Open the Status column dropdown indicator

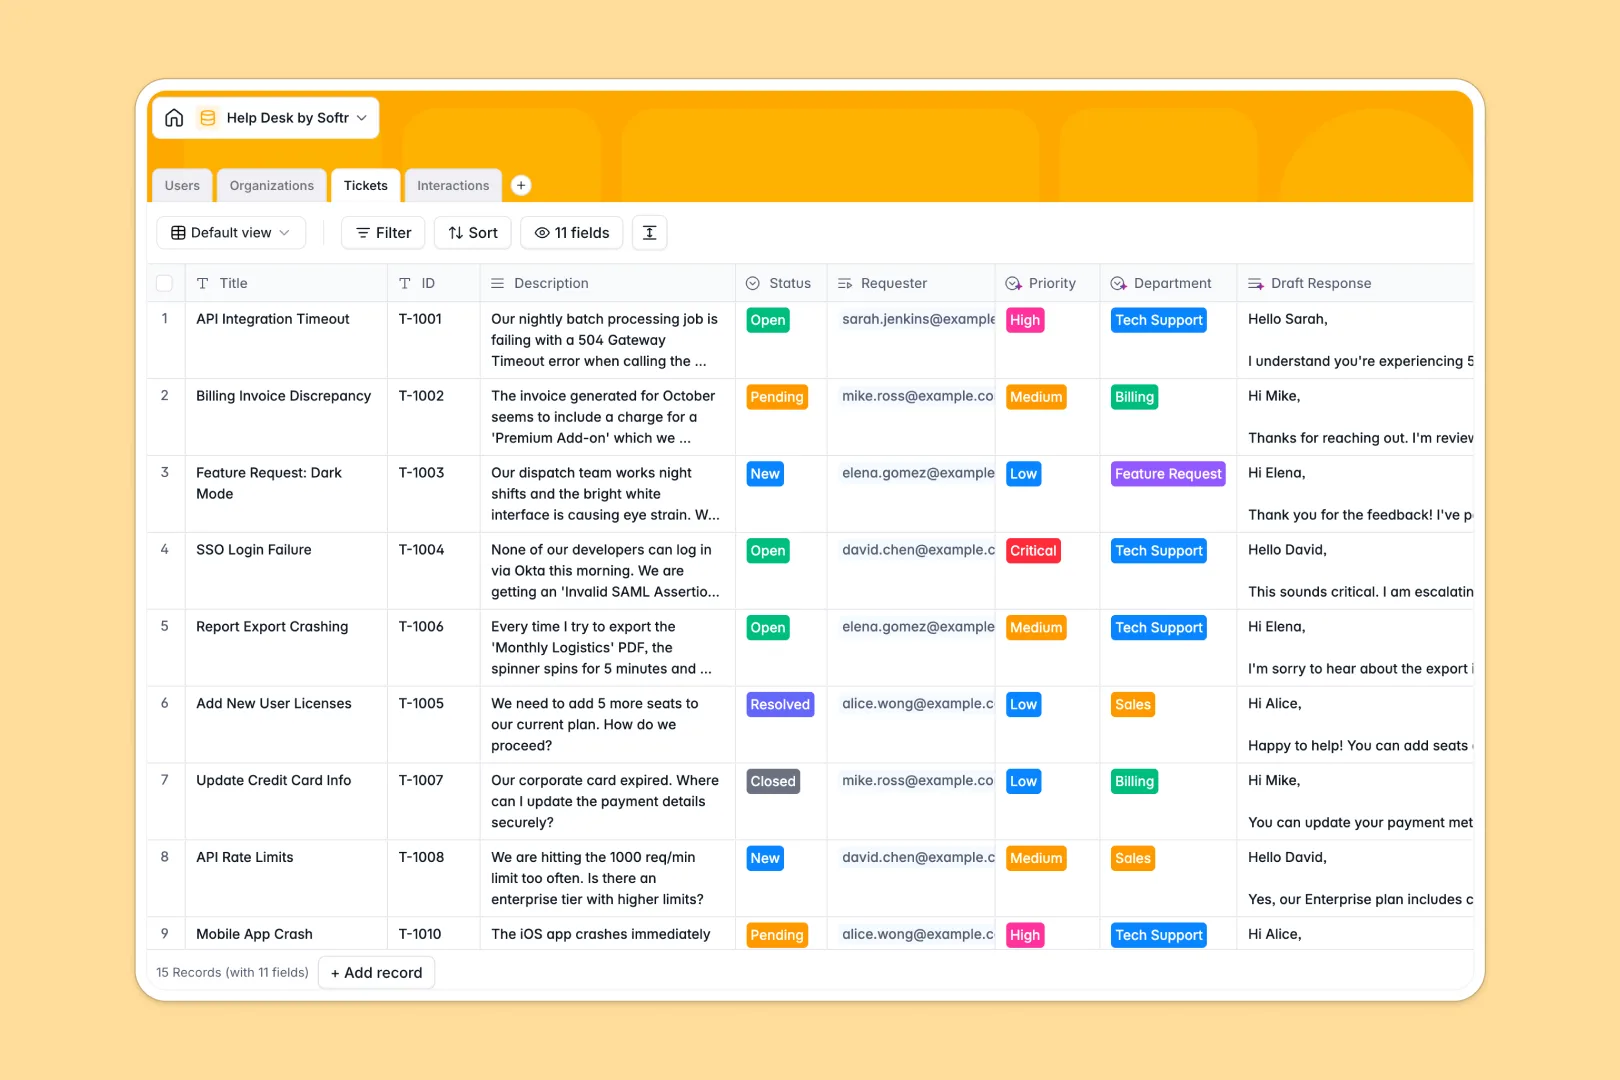(752, 283)
